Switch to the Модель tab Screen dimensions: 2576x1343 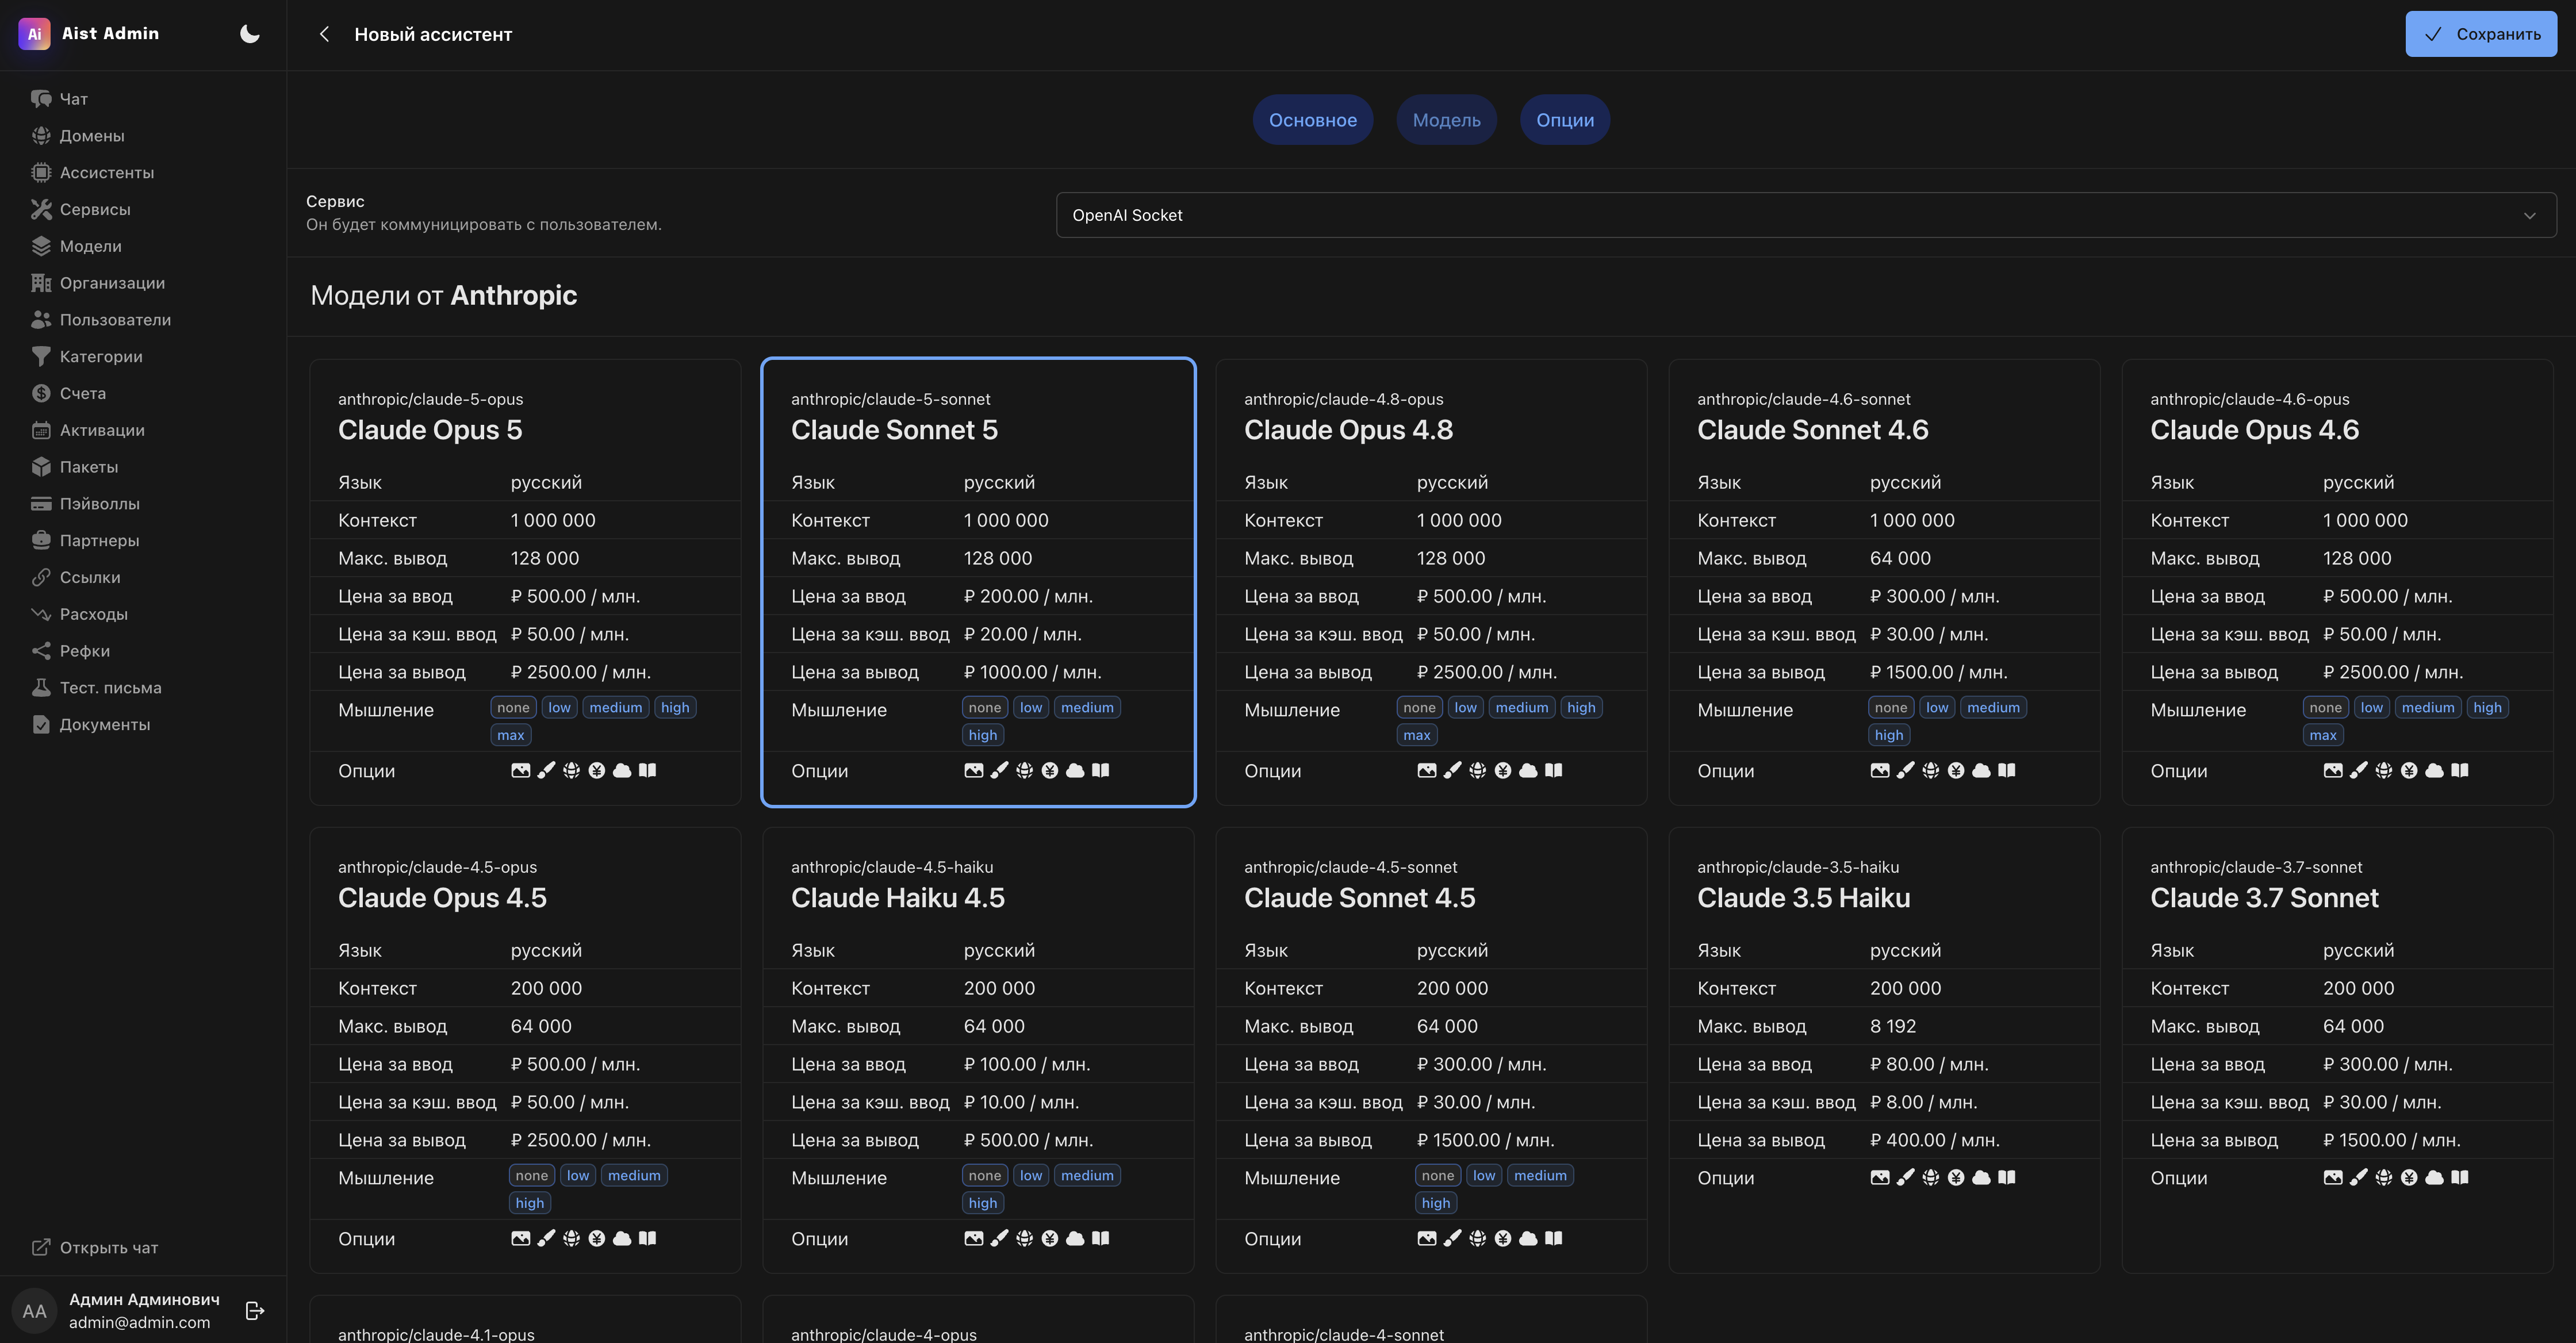tap(1446, 120)
